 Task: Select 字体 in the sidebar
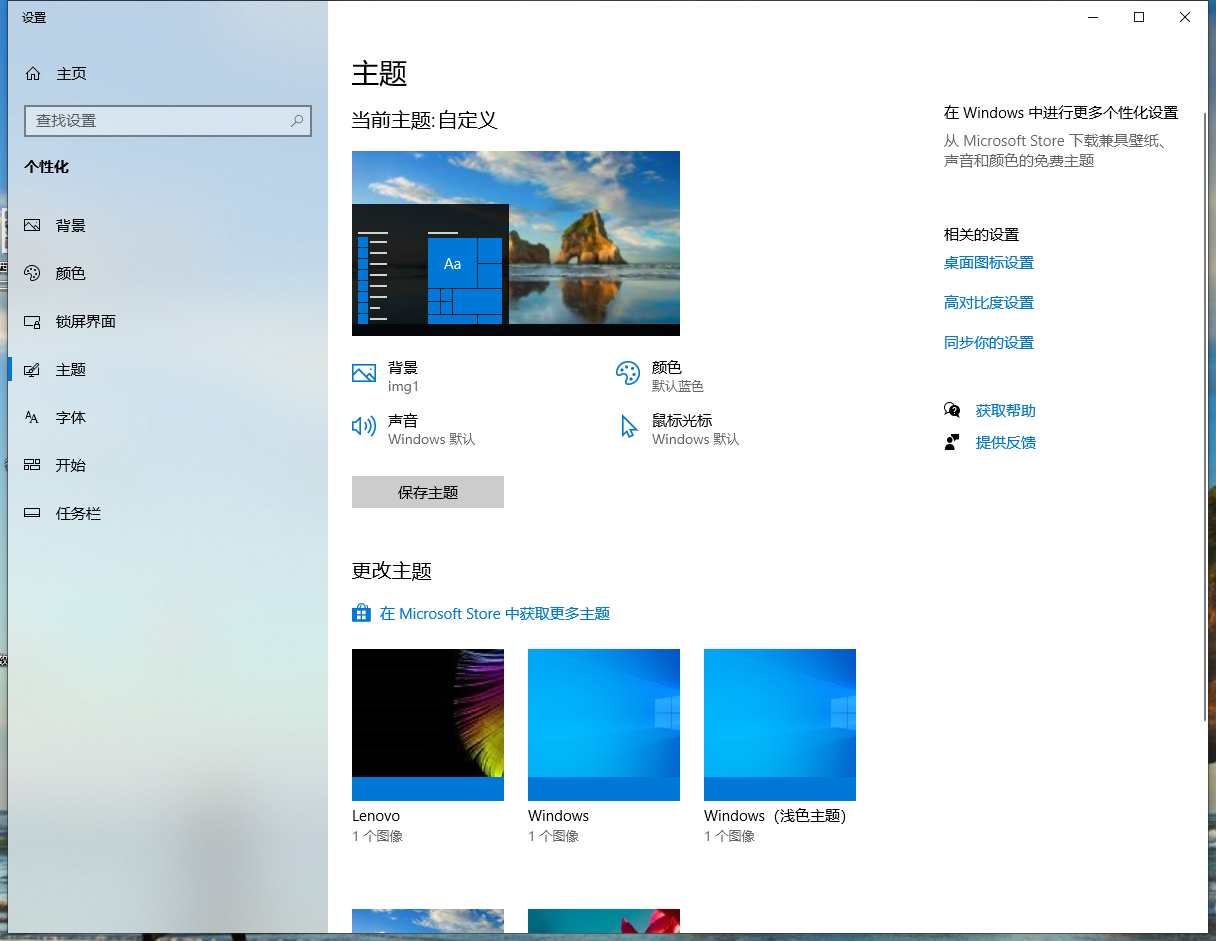click(168, 418)
